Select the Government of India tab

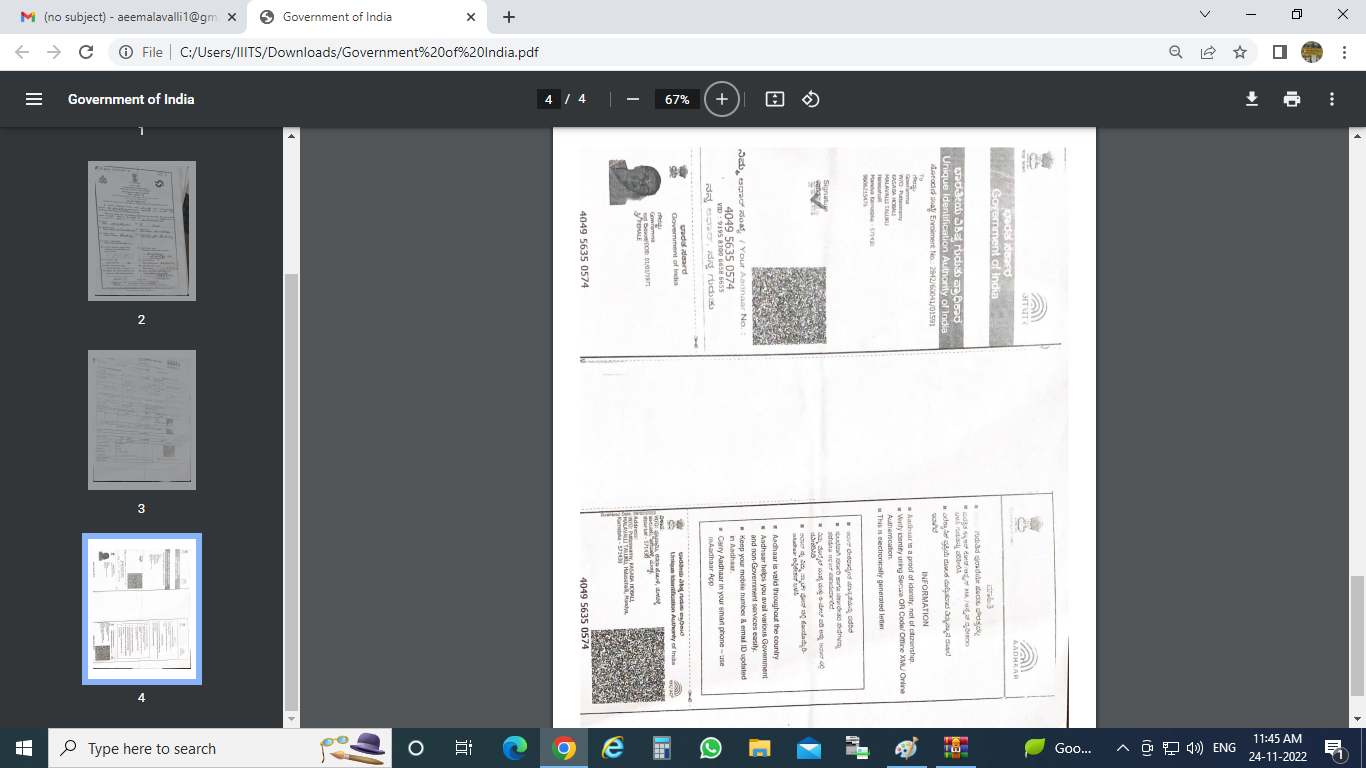pyautogui.click(x=366, y=17)
